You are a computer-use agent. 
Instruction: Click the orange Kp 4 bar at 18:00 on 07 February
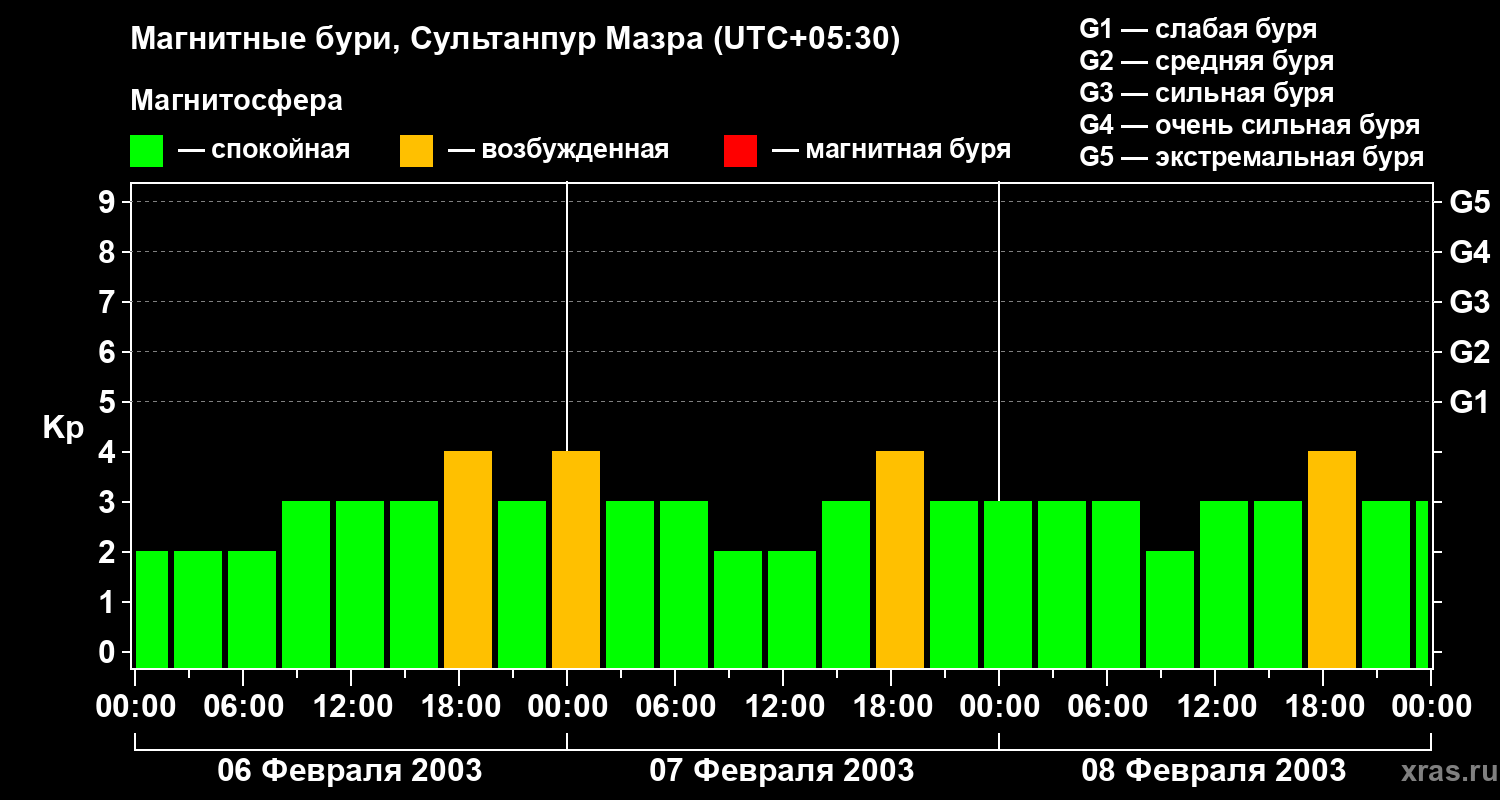coord(900,560)
